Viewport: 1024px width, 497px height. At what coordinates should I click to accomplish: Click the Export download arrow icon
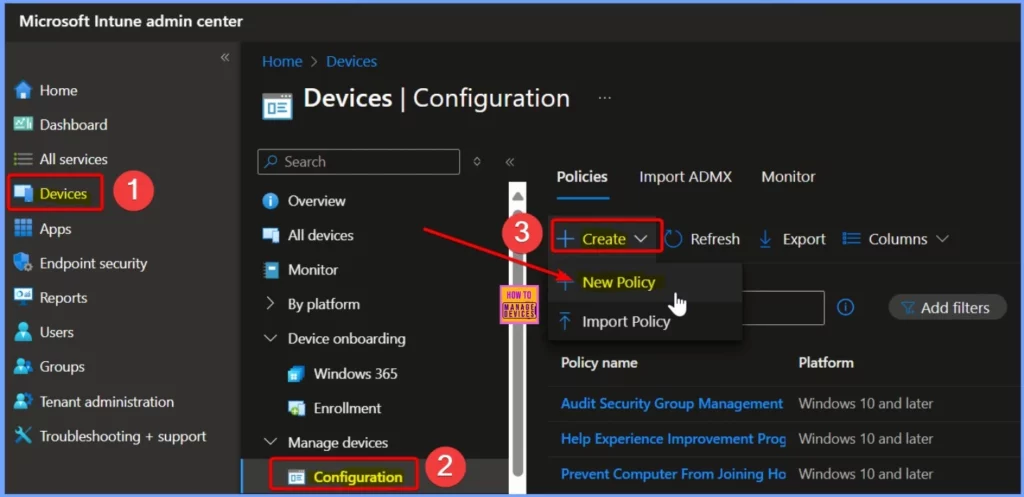pos(765,240)
